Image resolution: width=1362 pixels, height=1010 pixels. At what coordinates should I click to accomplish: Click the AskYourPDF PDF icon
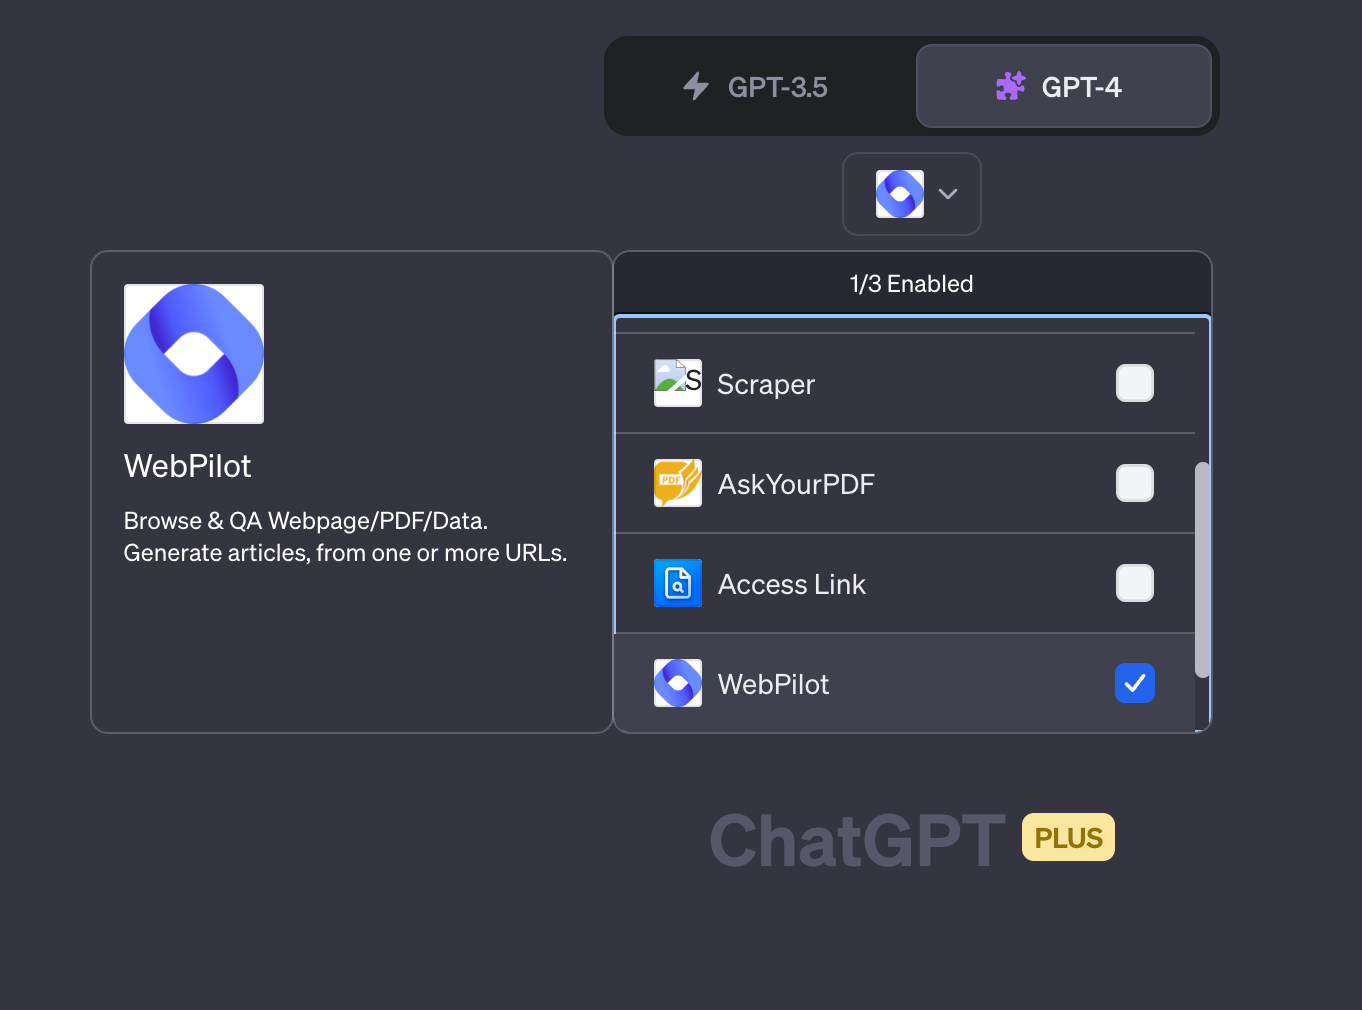pos(677,483)
